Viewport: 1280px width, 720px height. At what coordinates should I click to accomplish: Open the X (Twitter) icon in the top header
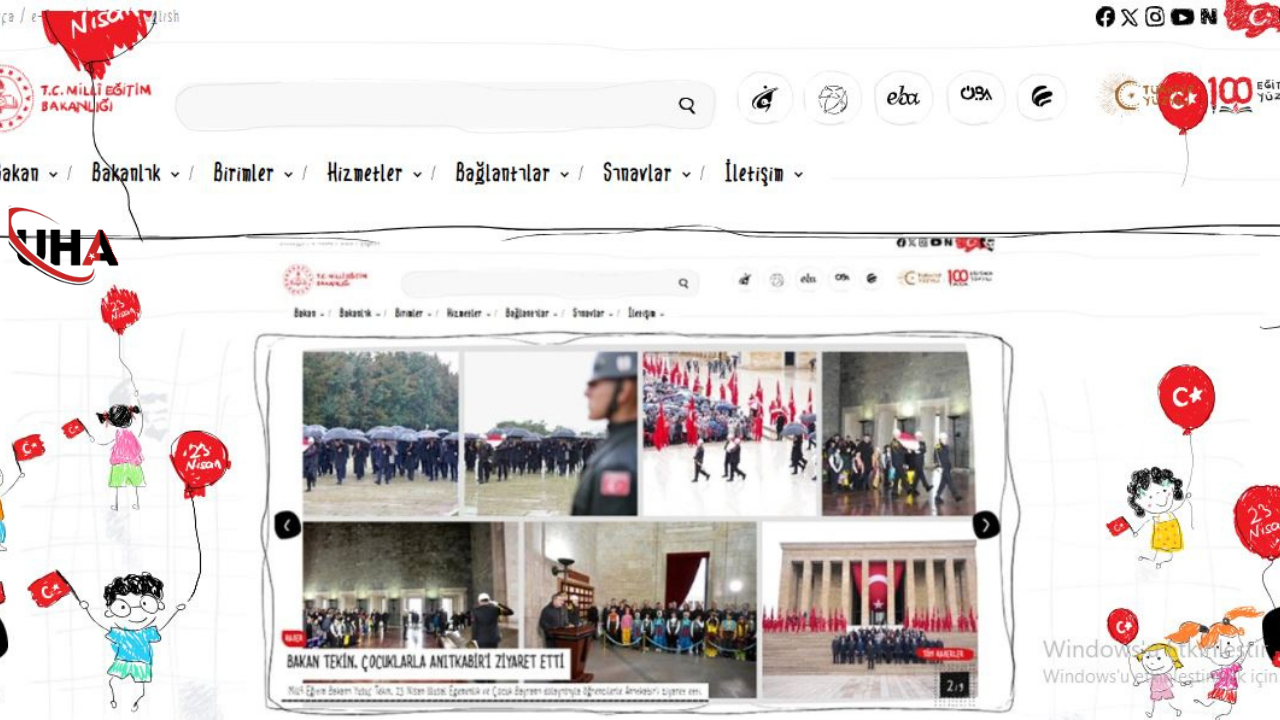click(1129, 17)
